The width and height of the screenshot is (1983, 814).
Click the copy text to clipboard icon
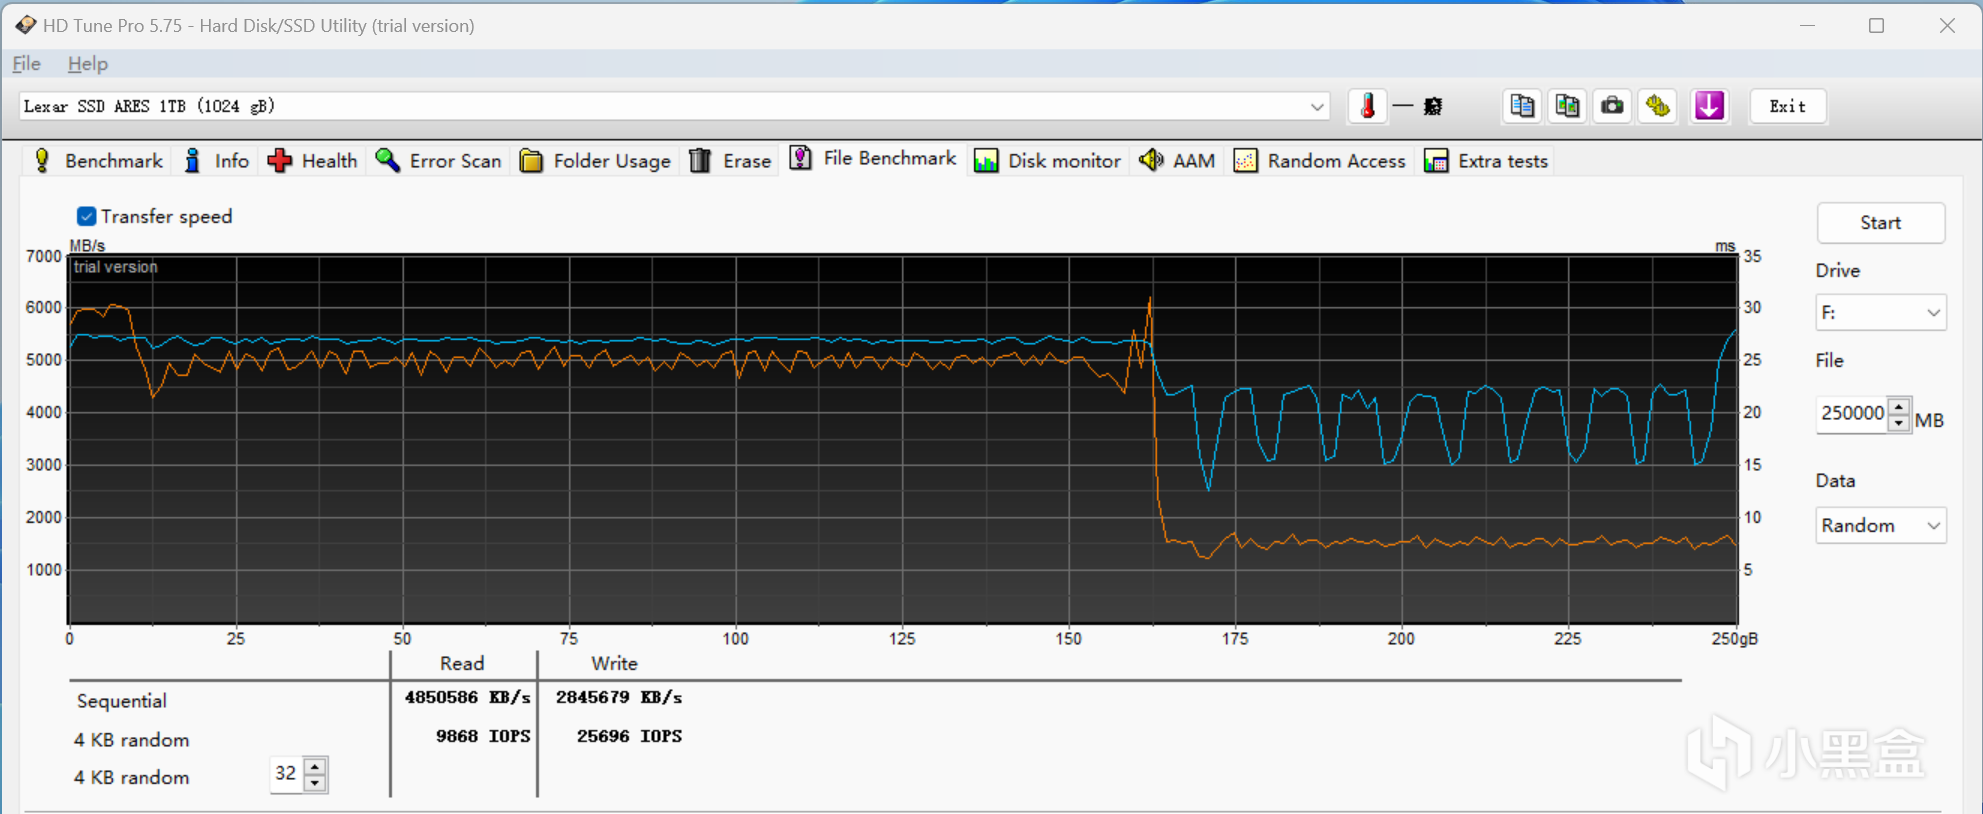point(1522,106)
